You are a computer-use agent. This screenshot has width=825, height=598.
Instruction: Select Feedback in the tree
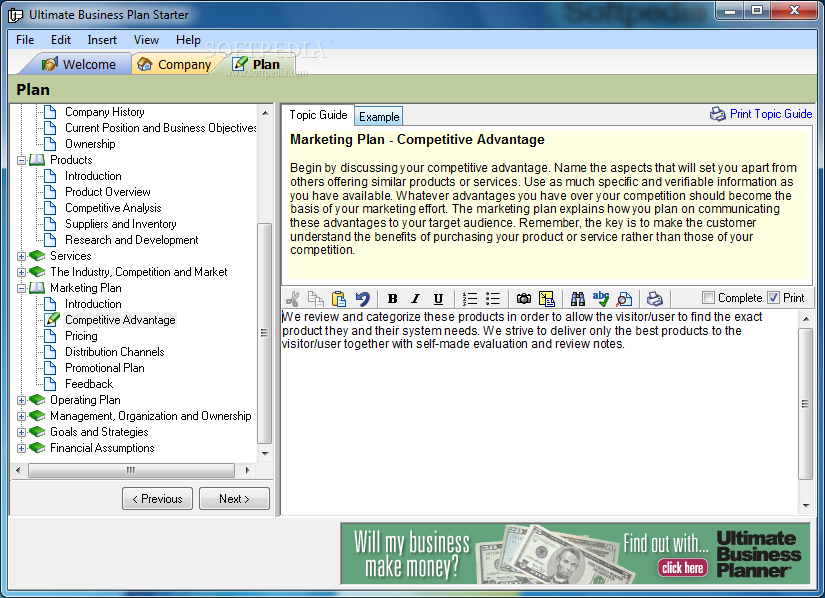[x=89, y=384]
